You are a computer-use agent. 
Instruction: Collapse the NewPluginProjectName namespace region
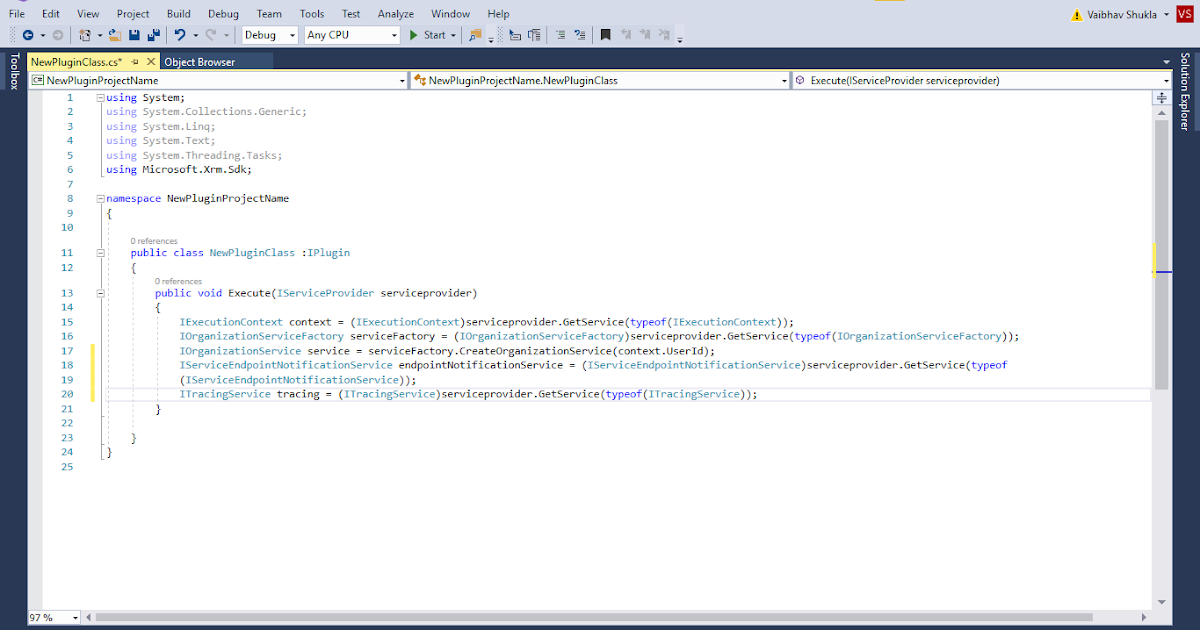click(98, 198)
